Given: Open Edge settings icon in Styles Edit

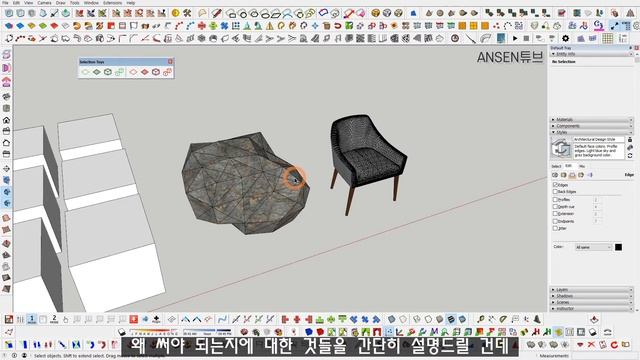Looking at the screenshot, I should click(x=555, y=175).
